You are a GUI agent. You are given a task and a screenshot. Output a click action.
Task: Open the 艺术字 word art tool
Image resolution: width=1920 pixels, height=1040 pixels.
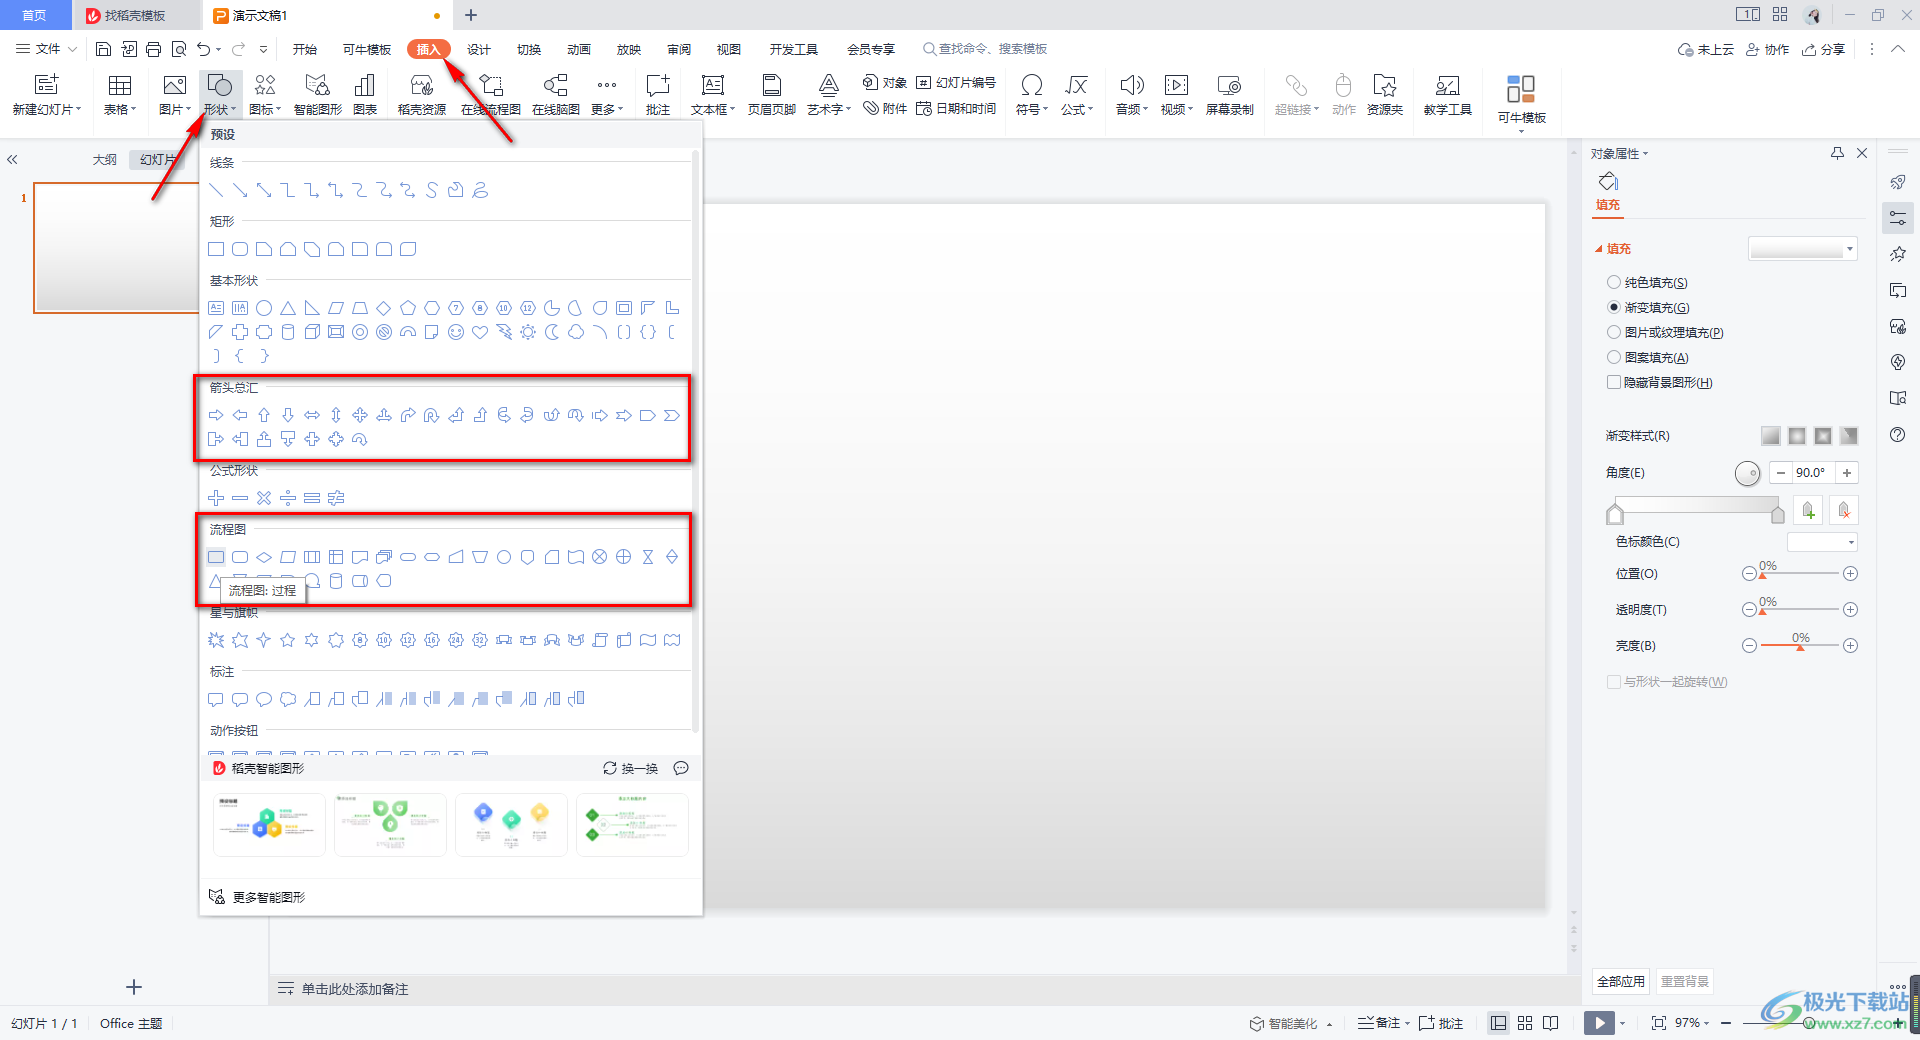(828, 95)
